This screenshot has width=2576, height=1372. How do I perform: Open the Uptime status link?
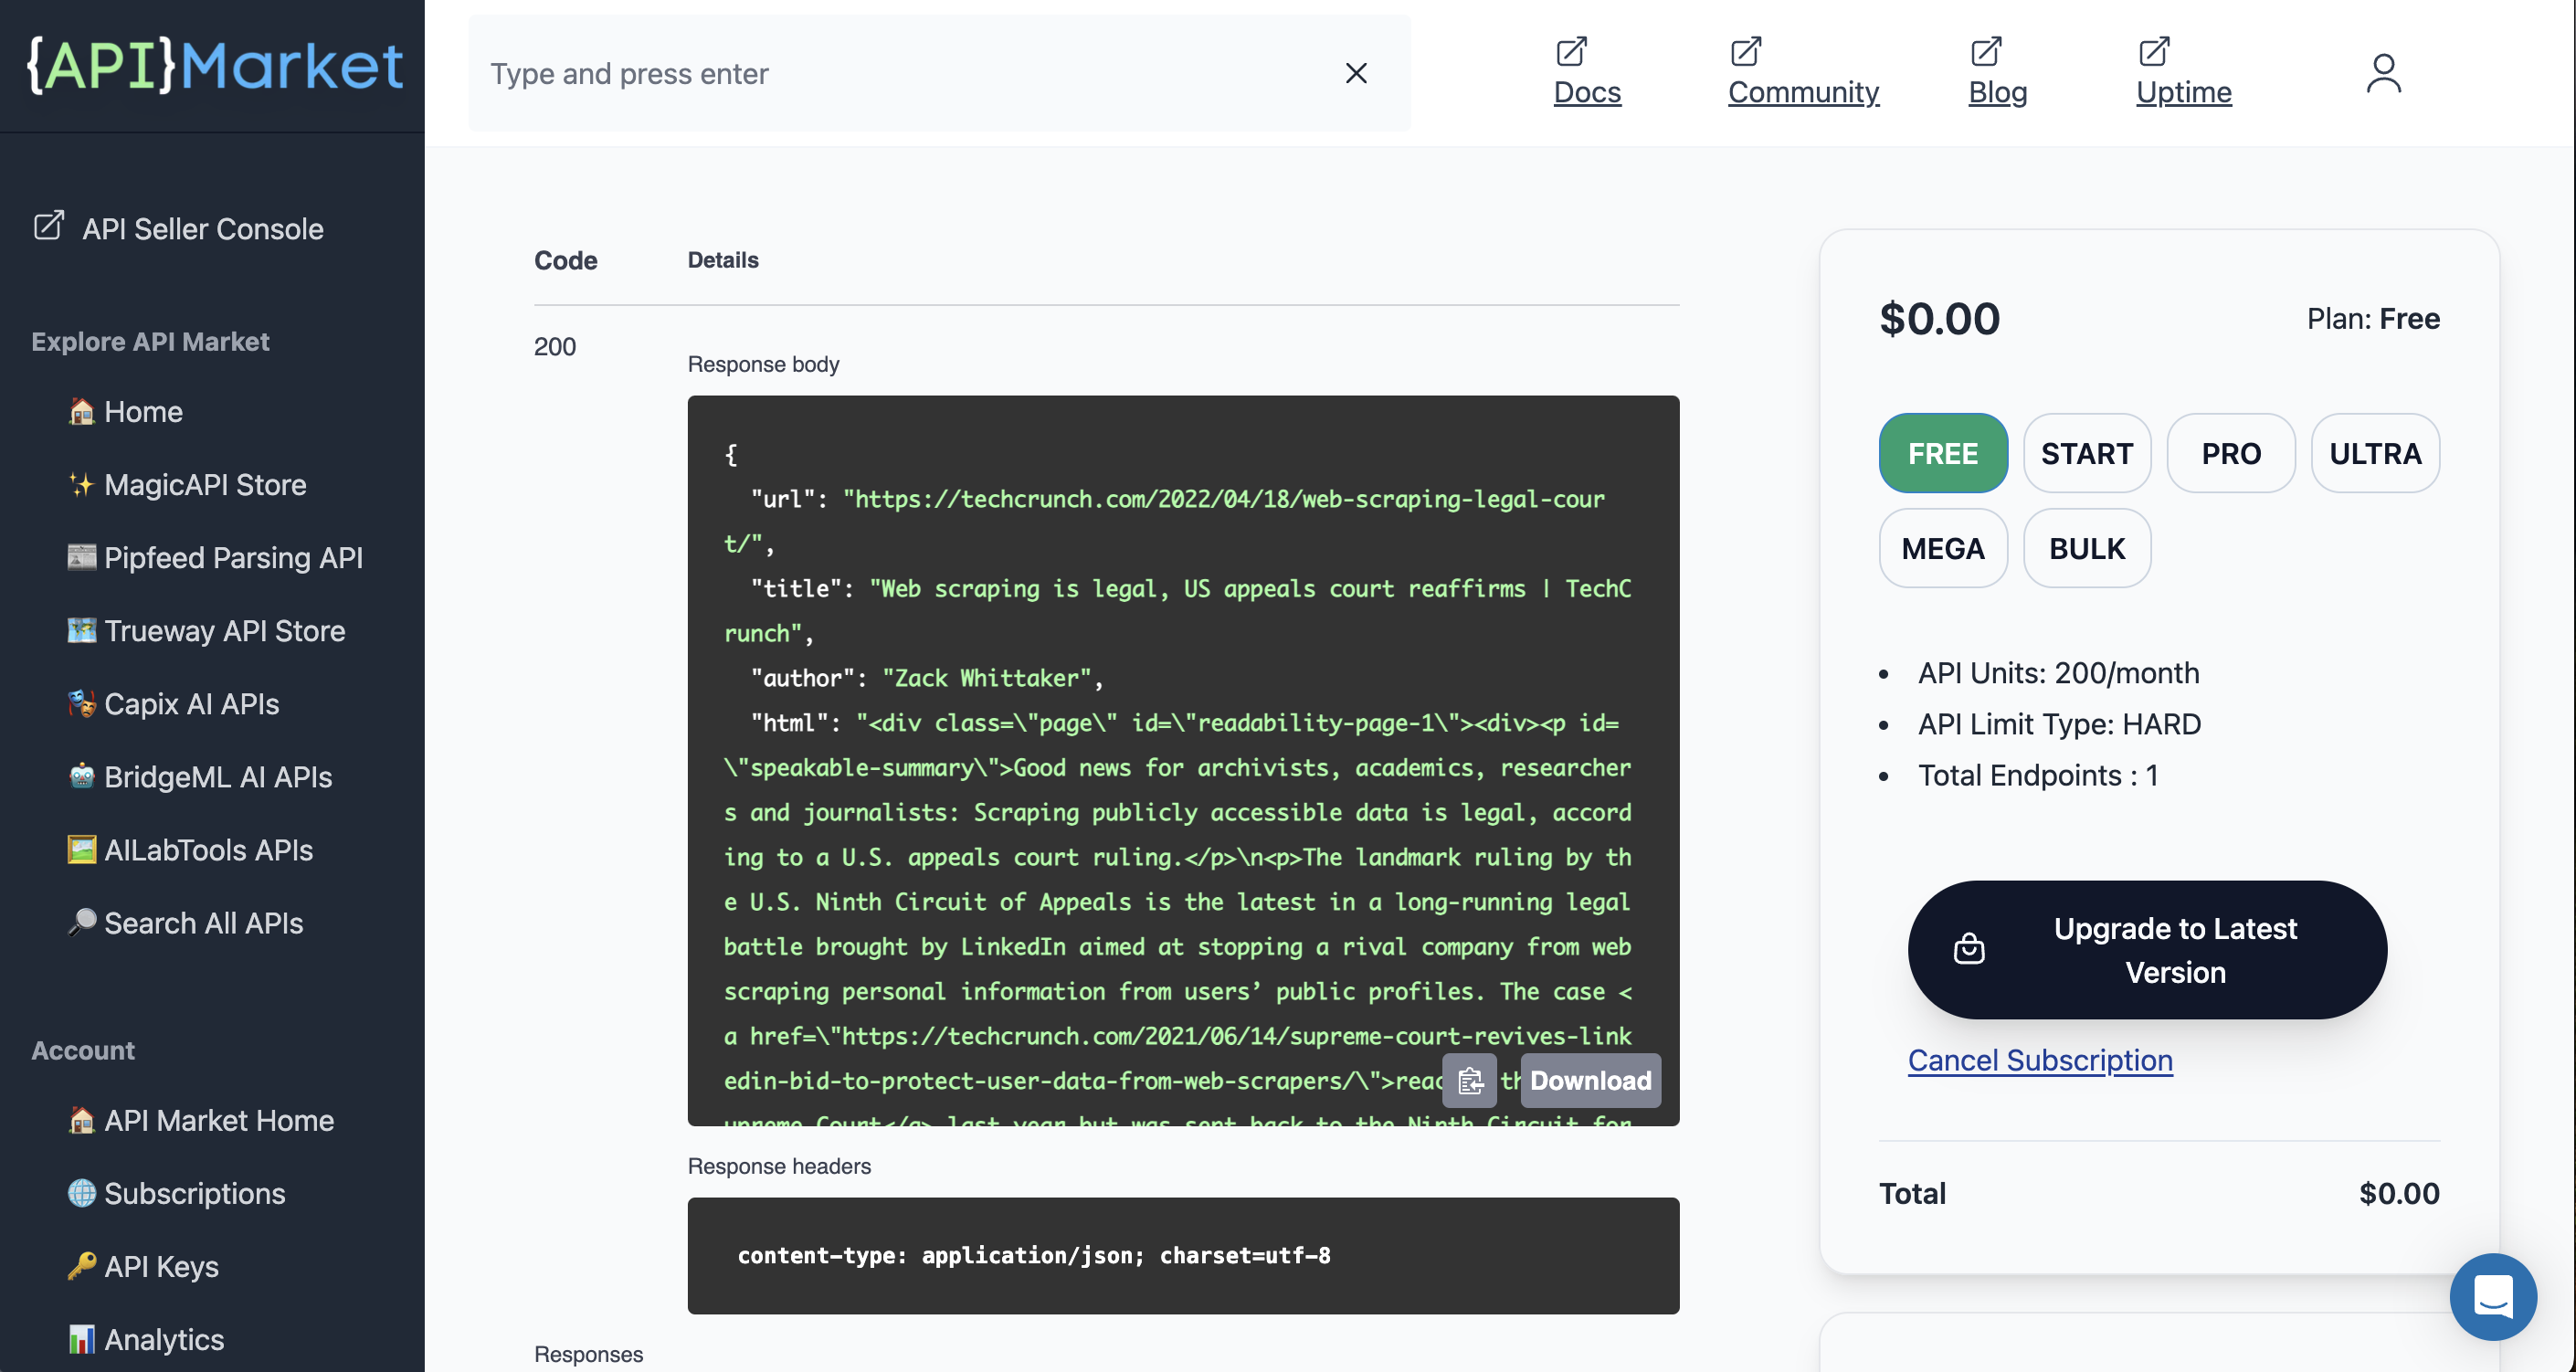[2183, 72]
